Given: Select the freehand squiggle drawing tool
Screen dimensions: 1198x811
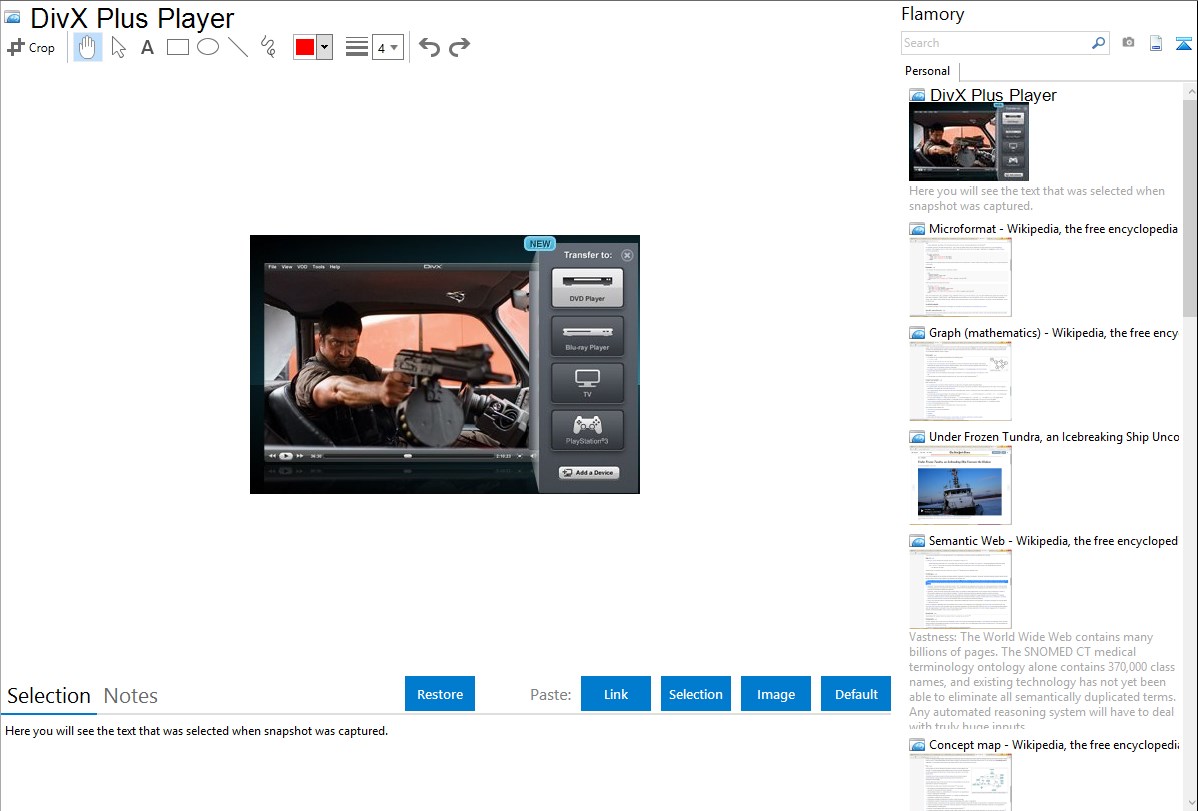Looking at the screenshot, I should (x=268, y=47).
